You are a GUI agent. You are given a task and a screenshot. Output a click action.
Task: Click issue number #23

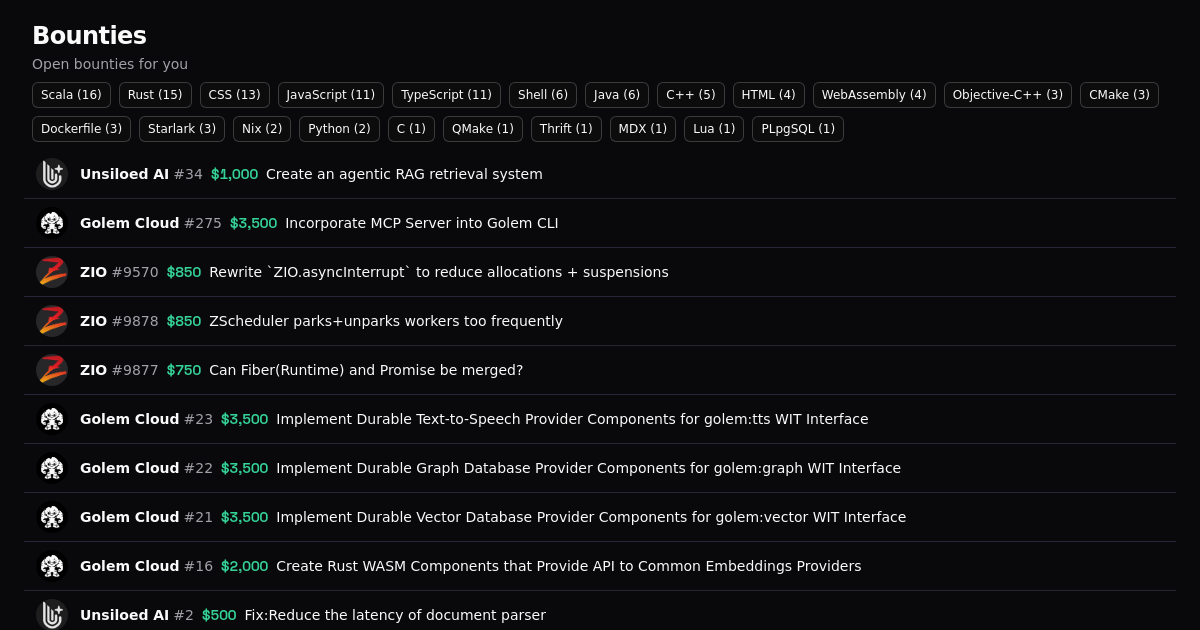click(x=198, y=419)
